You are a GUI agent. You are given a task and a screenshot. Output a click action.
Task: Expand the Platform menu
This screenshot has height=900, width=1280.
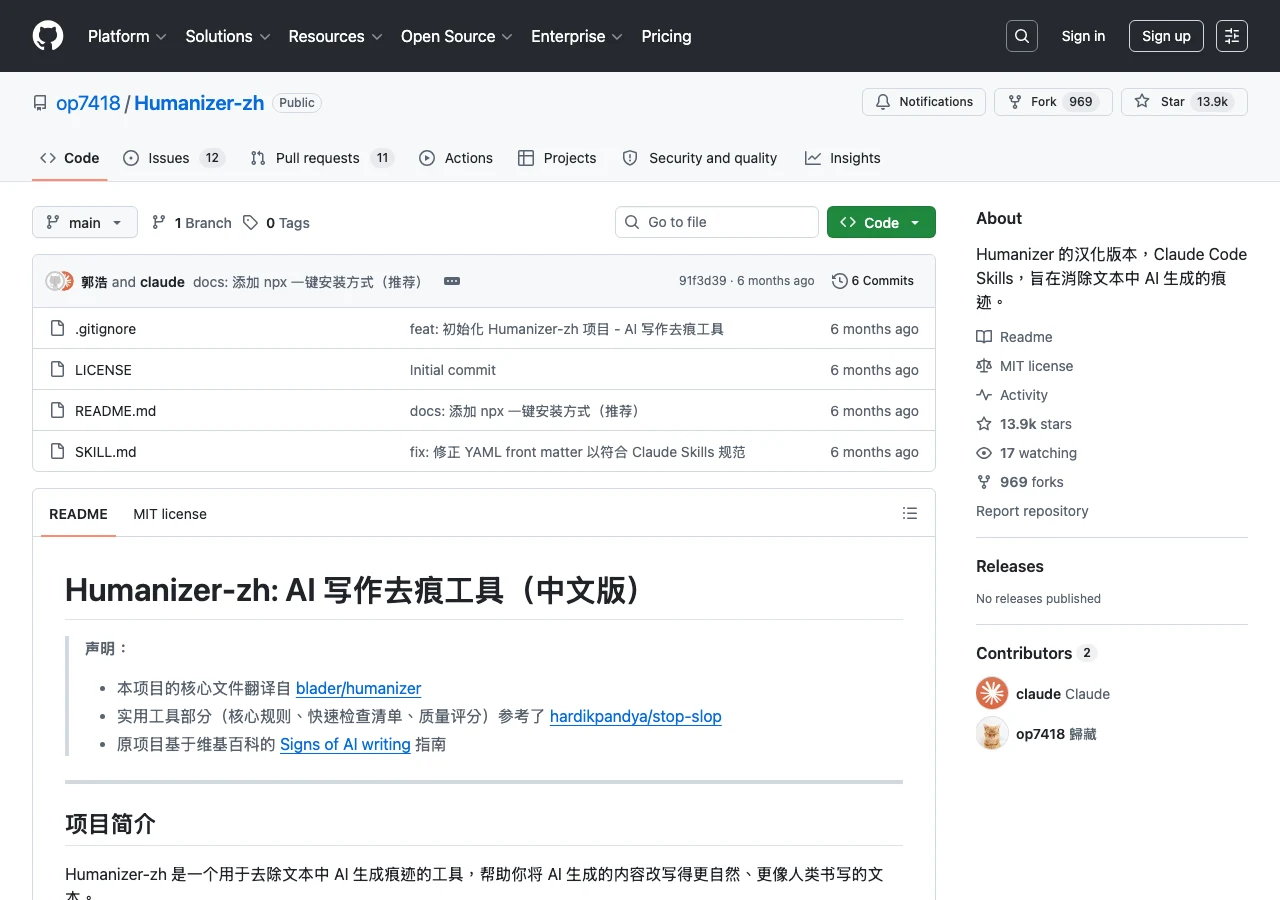126,36
